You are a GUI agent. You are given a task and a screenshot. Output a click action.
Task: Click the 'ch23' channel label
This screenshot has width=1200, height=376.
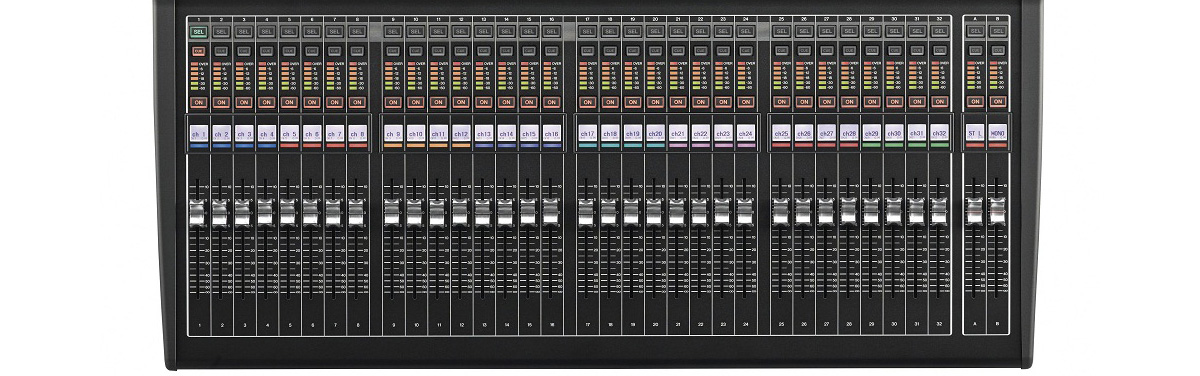723,133
